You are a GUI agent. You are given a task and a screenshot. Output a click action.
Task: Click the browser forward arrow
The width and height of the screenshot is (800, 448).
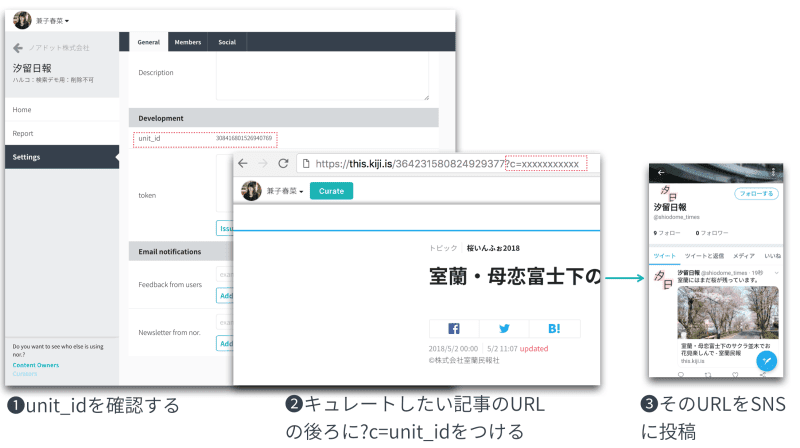click(263, 163)
